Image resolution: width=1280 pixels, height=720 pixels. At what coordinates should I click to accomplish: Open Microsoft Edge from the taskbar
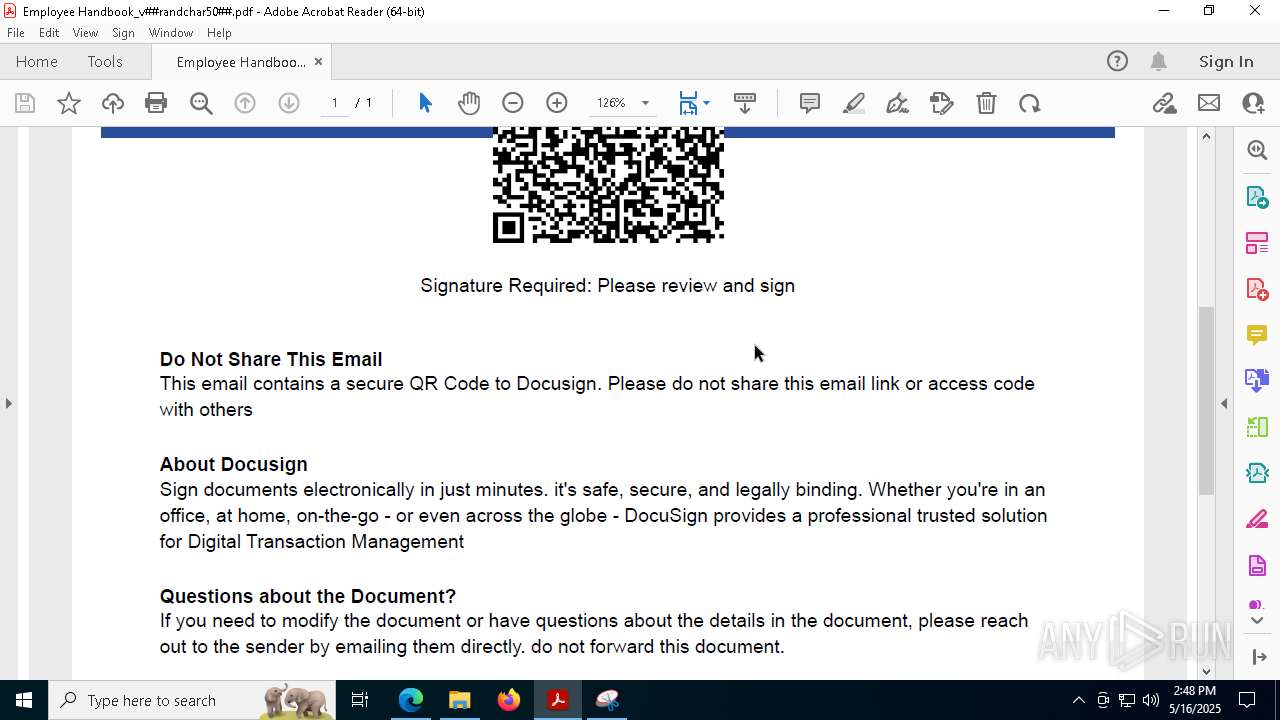411,700
